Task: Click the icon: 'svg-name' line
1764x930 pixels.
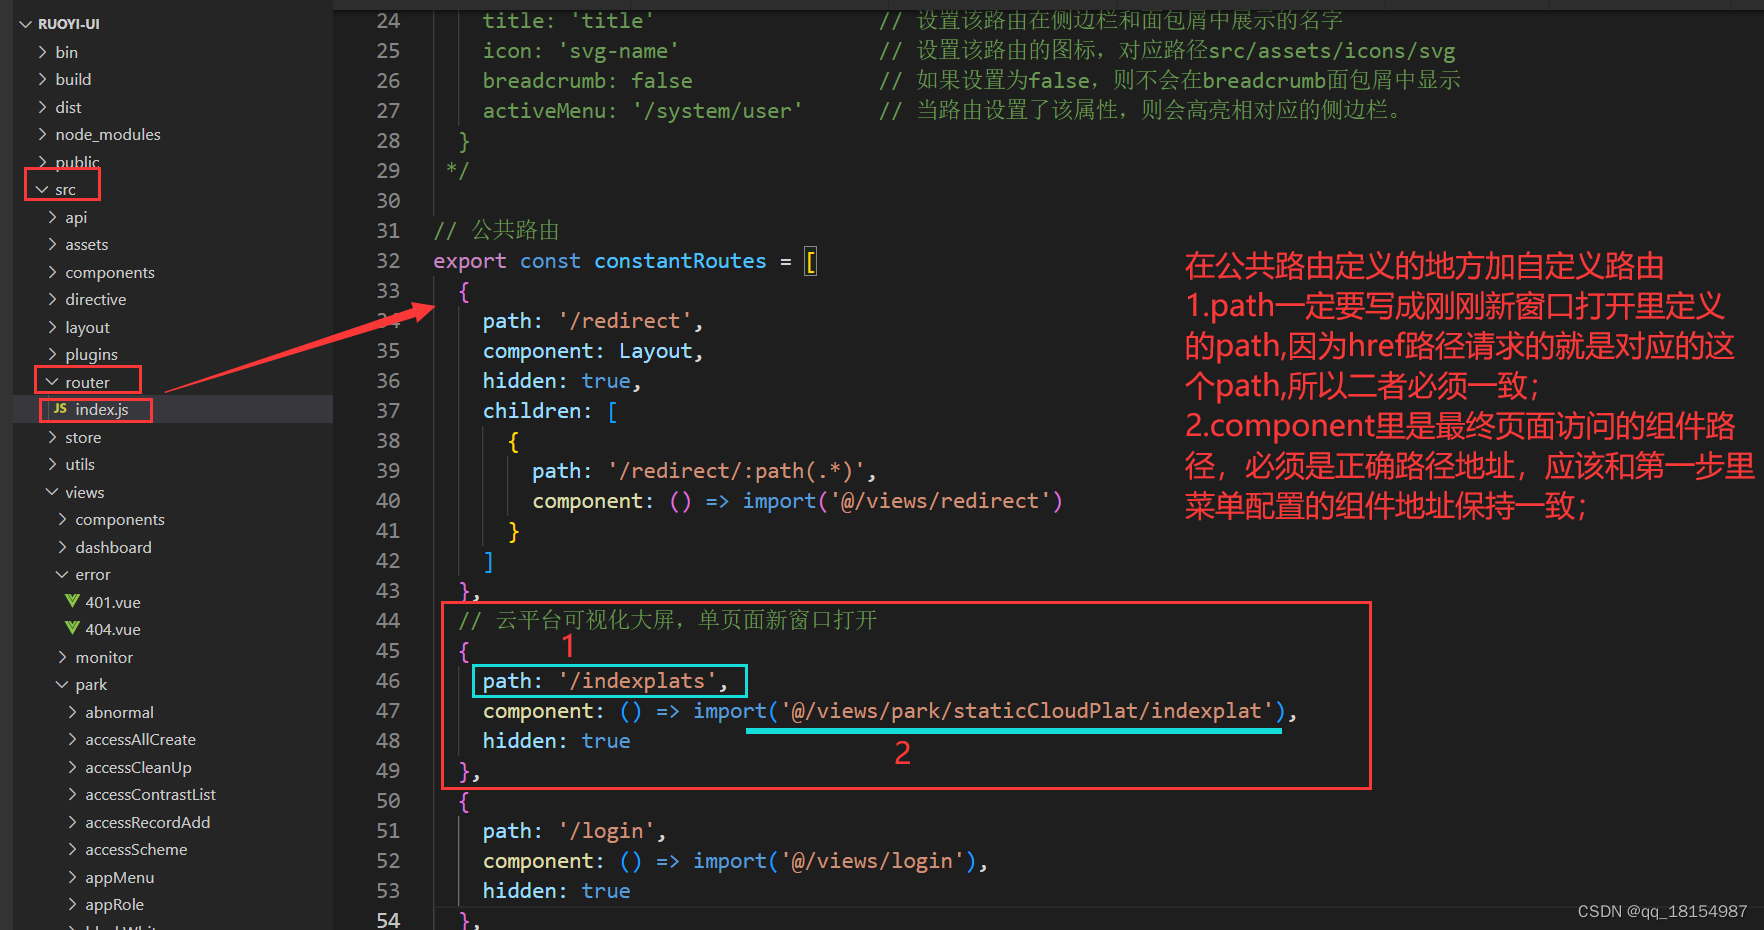Action: (581, 51)
